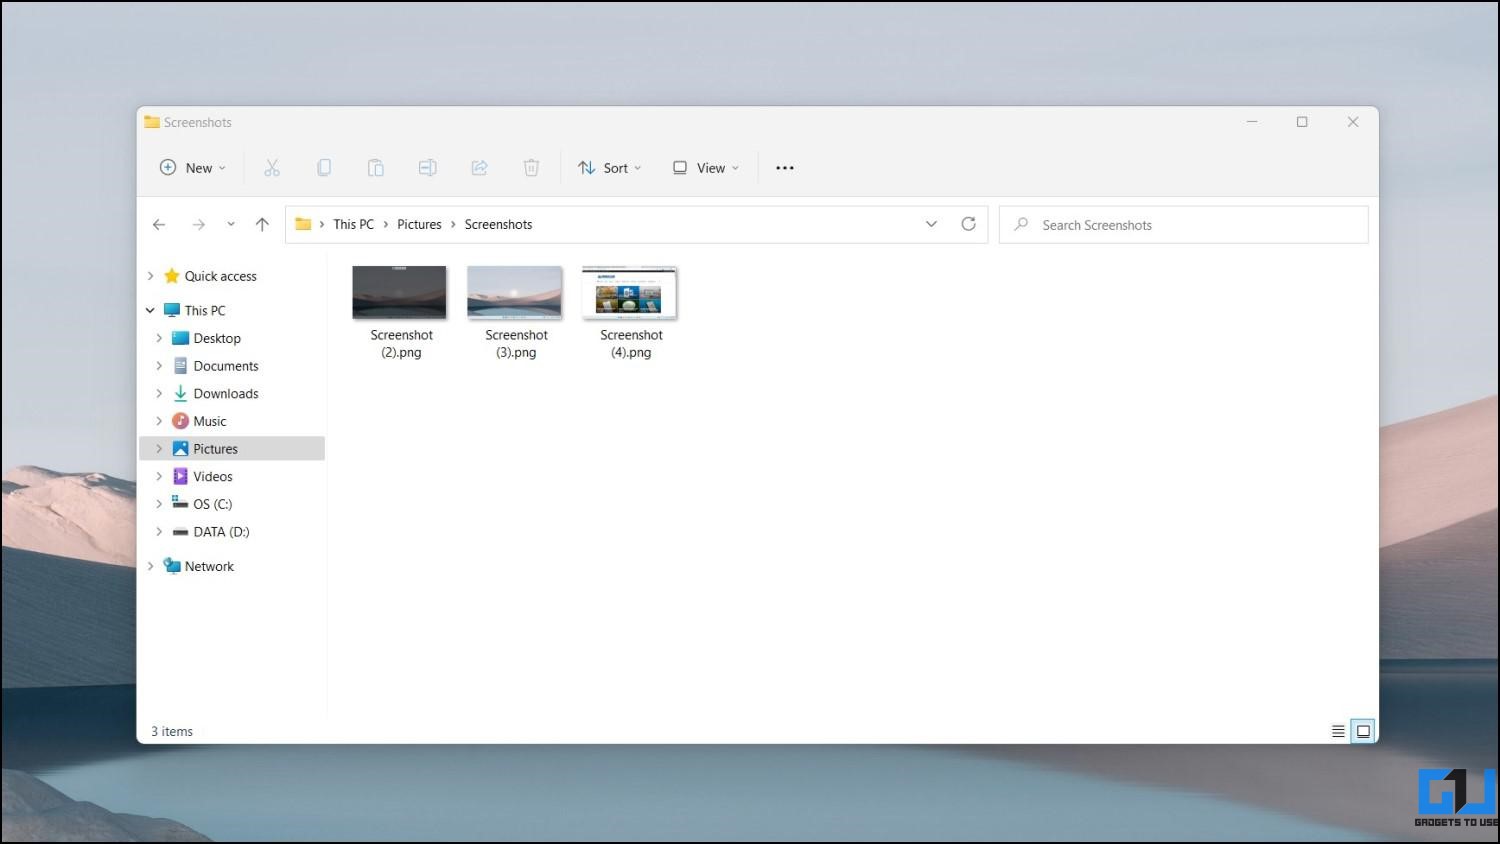Click This PC in the address breadcrumb
Image resolution: width=1500 pixels, height=844 pixels.
pos(353,224)
